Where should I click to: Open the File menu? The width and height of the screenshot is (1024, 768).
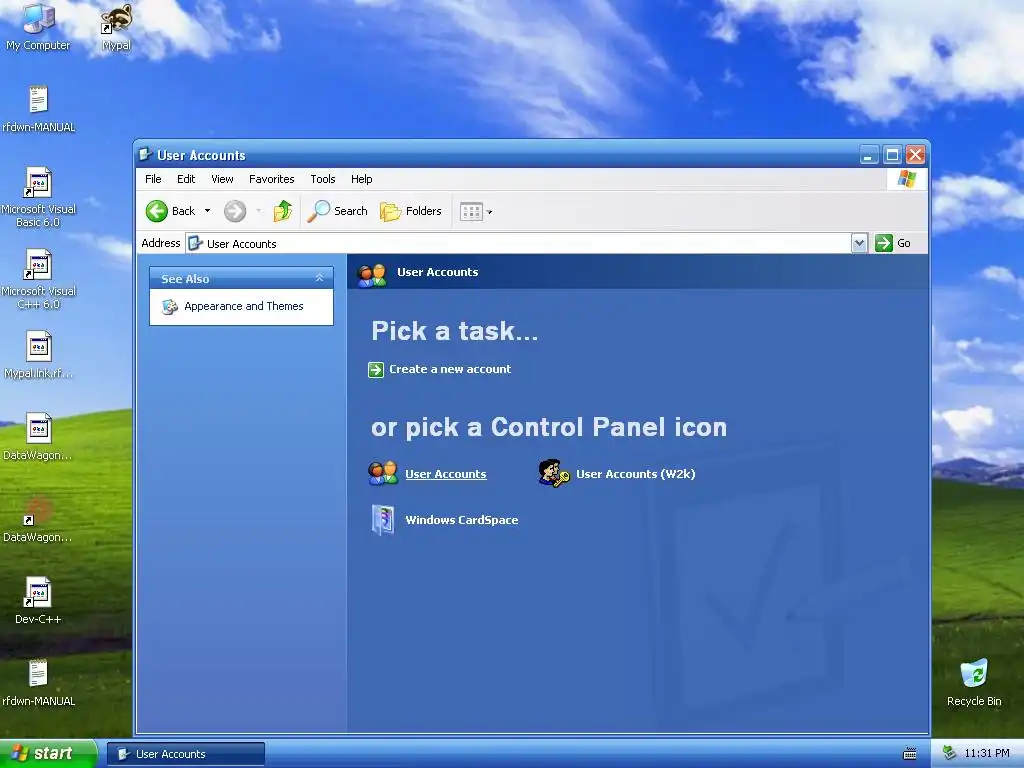(x=153, y=179)
